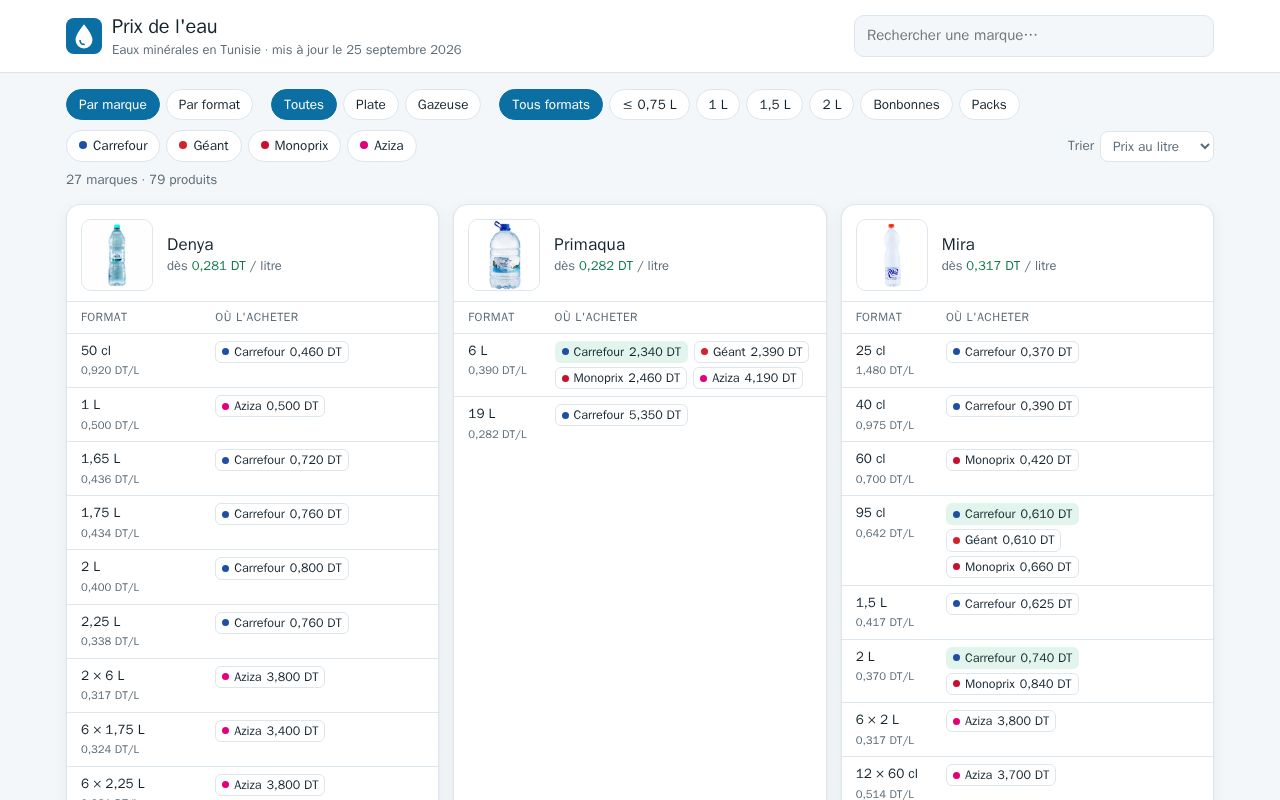Filter formats to Bonbonnes

pyautogui.click(x=906, y=104)
